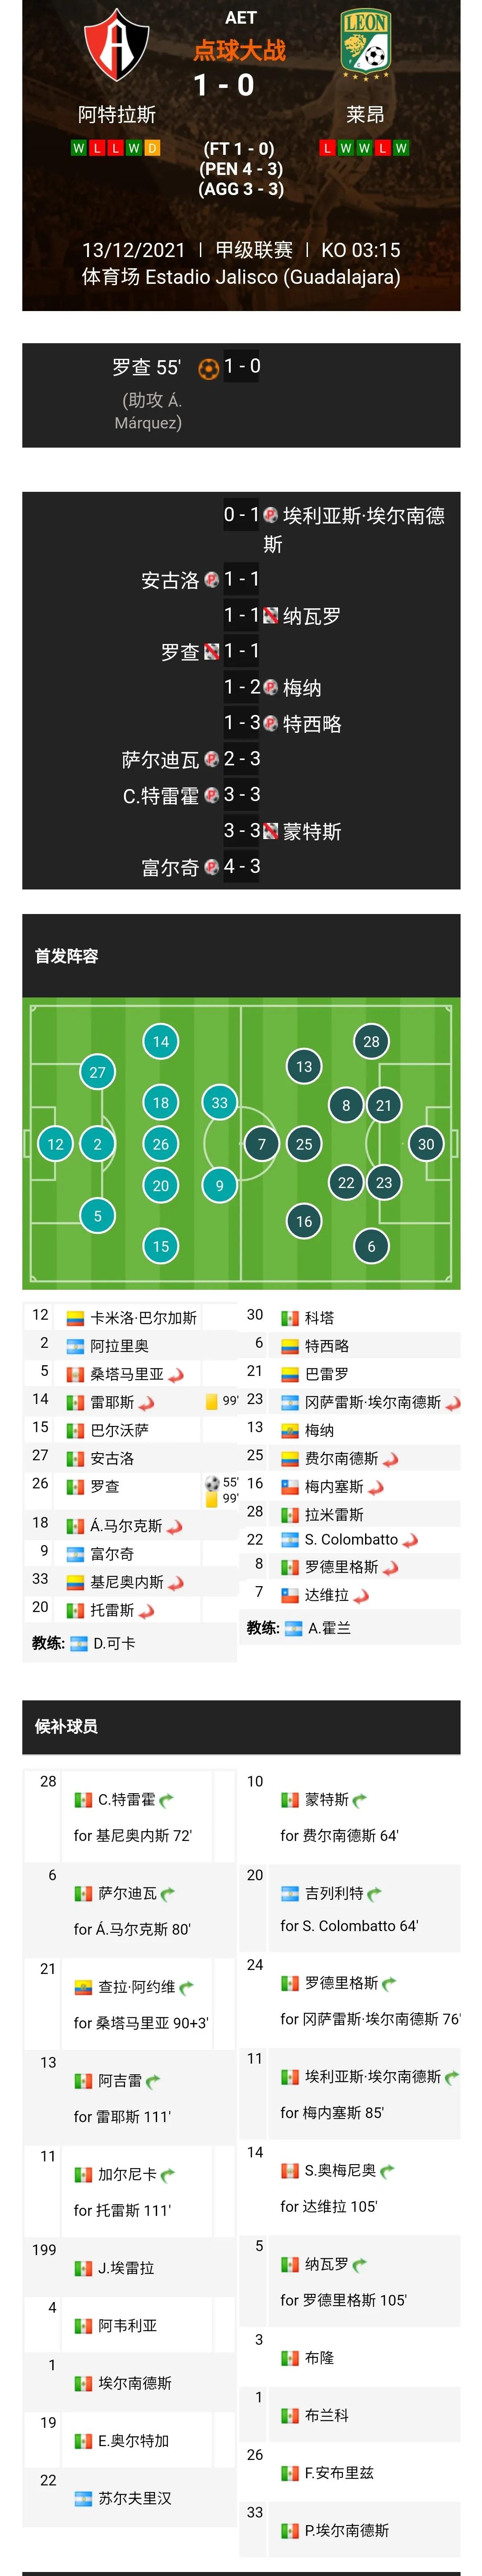Select player circle 30 on the pitch
This screenshot has height=2576, width=482.
coord(428,1143)
